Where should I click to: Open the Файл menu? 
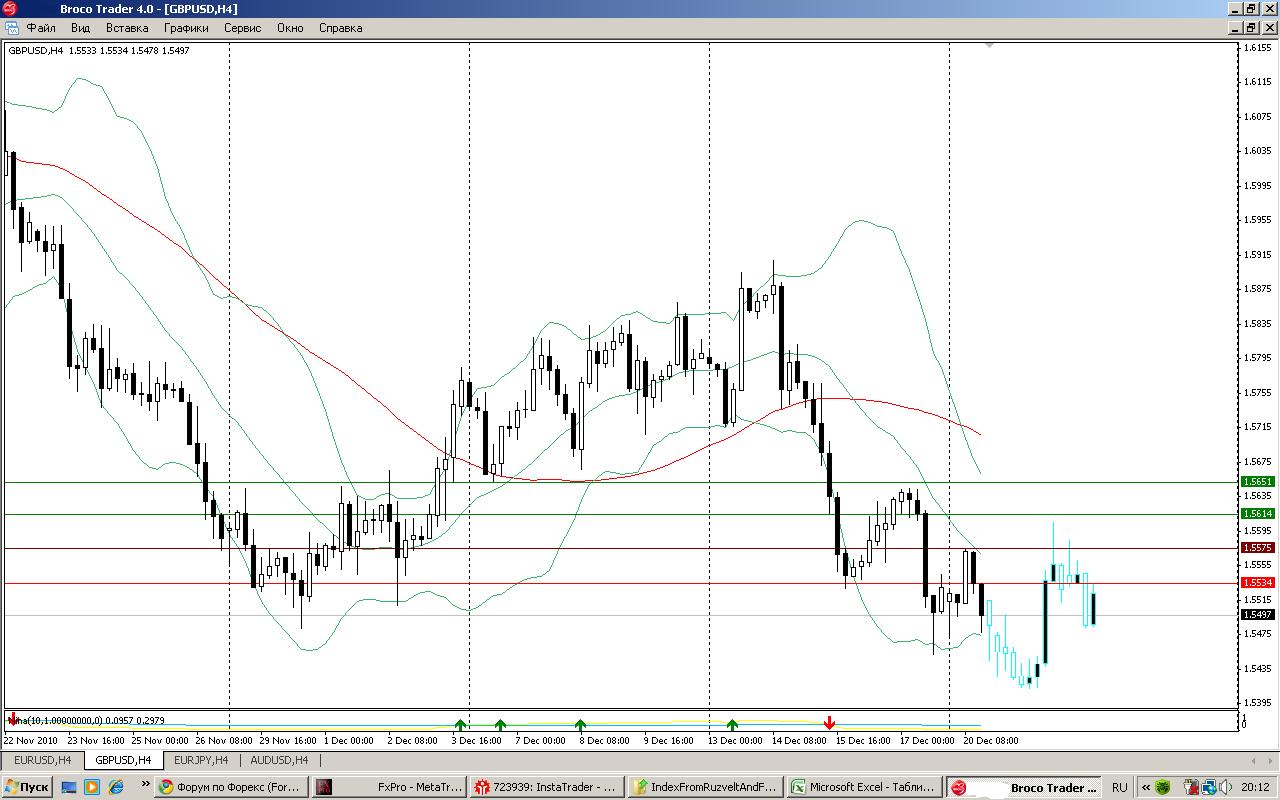(x=41, y=28)
